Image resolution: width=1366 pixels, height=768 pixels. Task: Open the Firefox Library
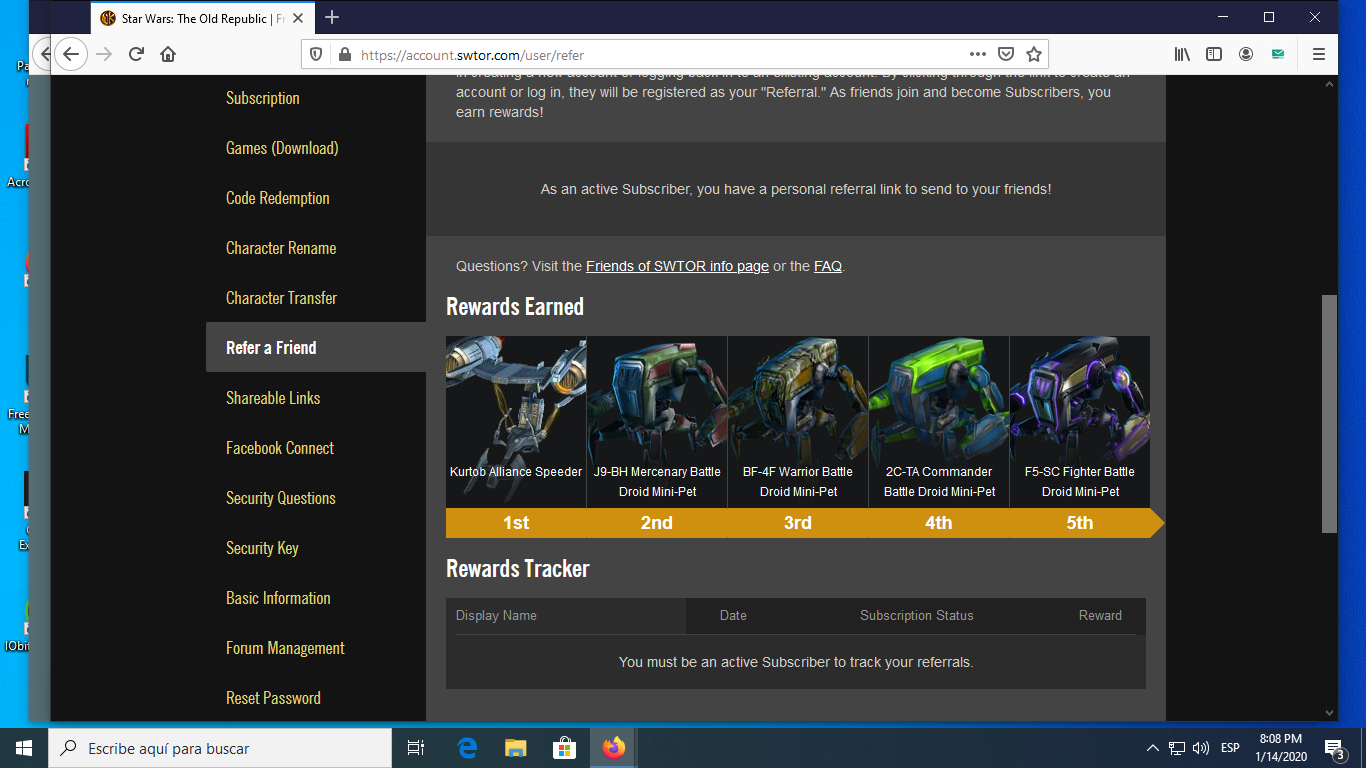pyautogui.click(x=1182, y=54)
